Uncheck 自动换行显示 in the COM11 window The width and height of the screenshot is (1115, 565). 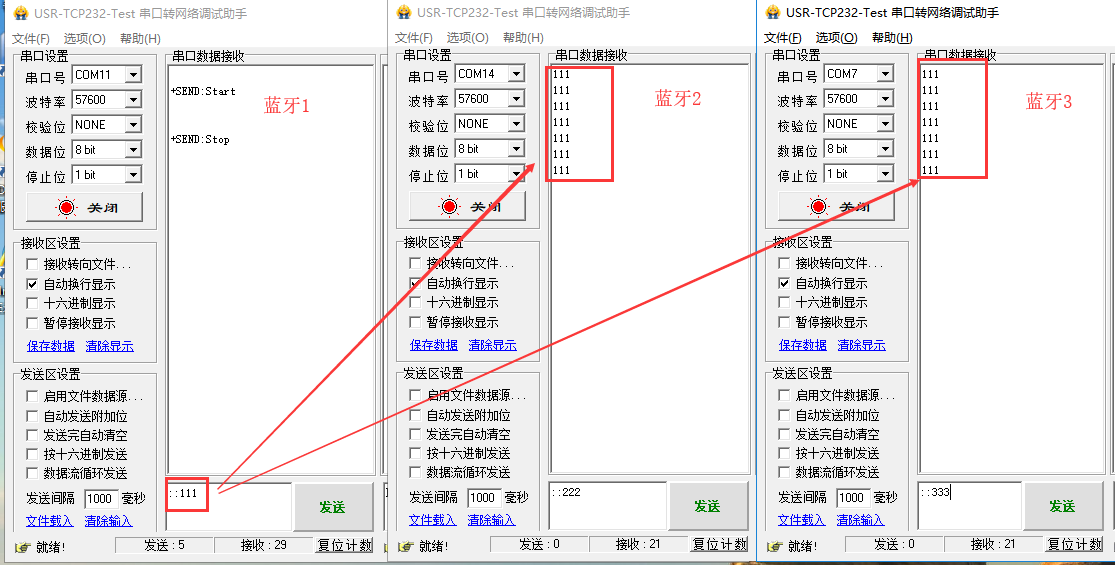tap(33, 284)
